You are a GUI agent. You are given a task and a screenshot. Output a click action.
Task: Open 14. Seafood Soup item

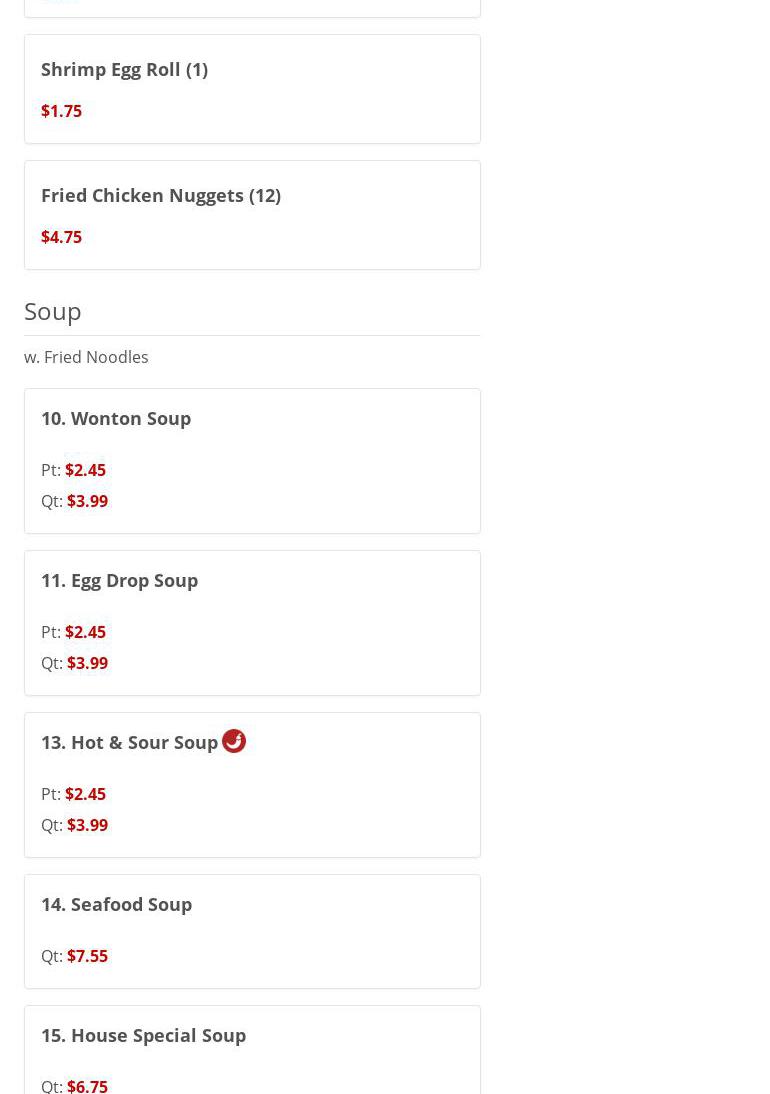[116, 904]
